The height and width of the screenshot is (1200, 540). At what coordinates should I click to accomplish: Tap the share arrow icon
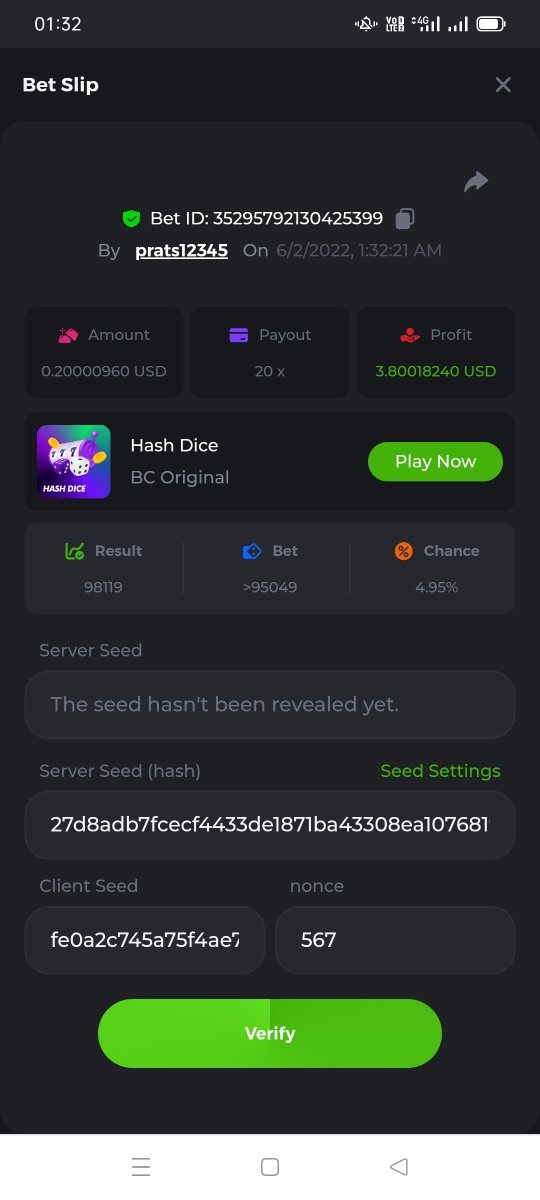(x=476, y=181)
